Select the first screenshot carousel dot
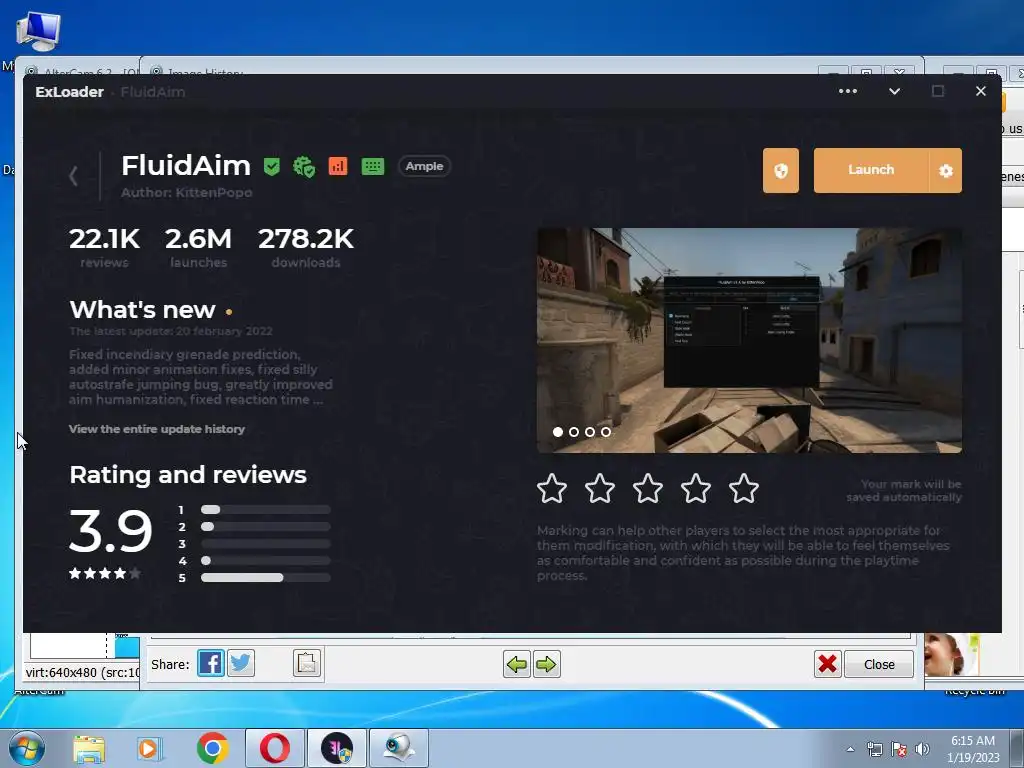The height and width of the screenshot is (768, 1024). [x=558, y=432]
